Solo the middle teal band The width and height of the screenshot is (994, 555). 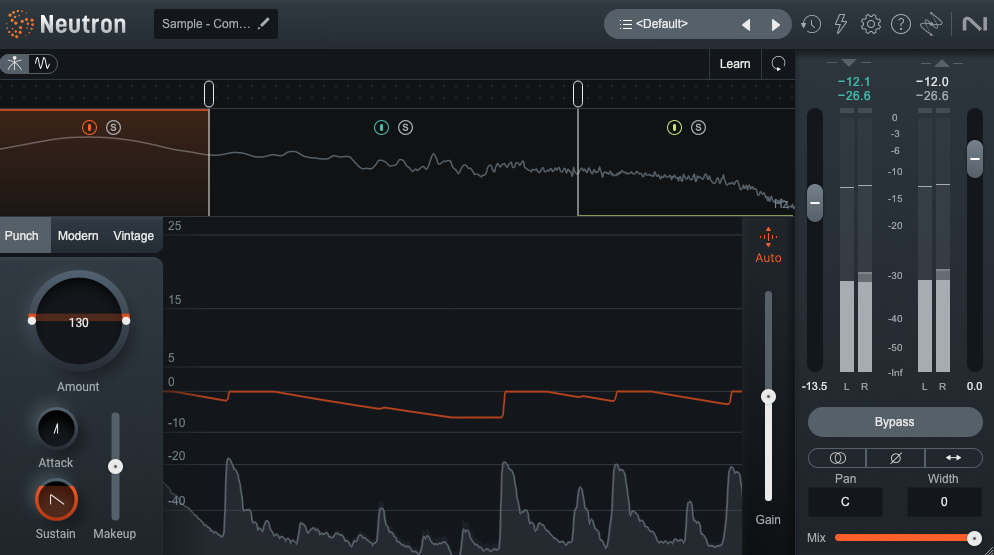tap(405, 127)
